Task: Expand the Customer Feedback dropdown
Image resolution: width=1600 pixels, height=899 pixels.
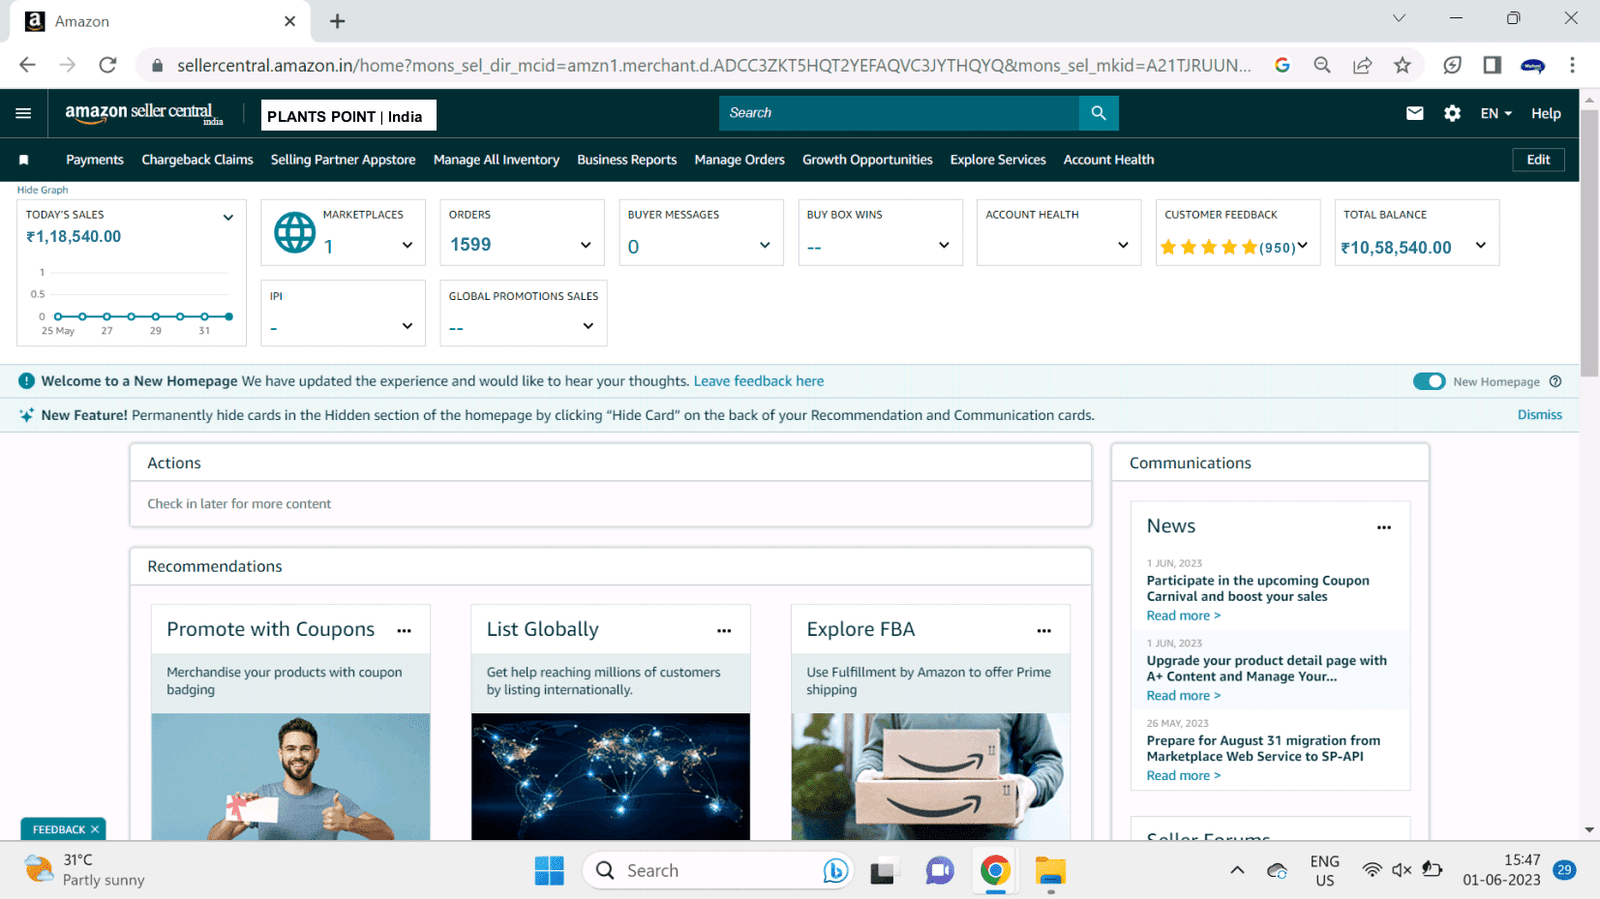Action: coord(1302,245)
